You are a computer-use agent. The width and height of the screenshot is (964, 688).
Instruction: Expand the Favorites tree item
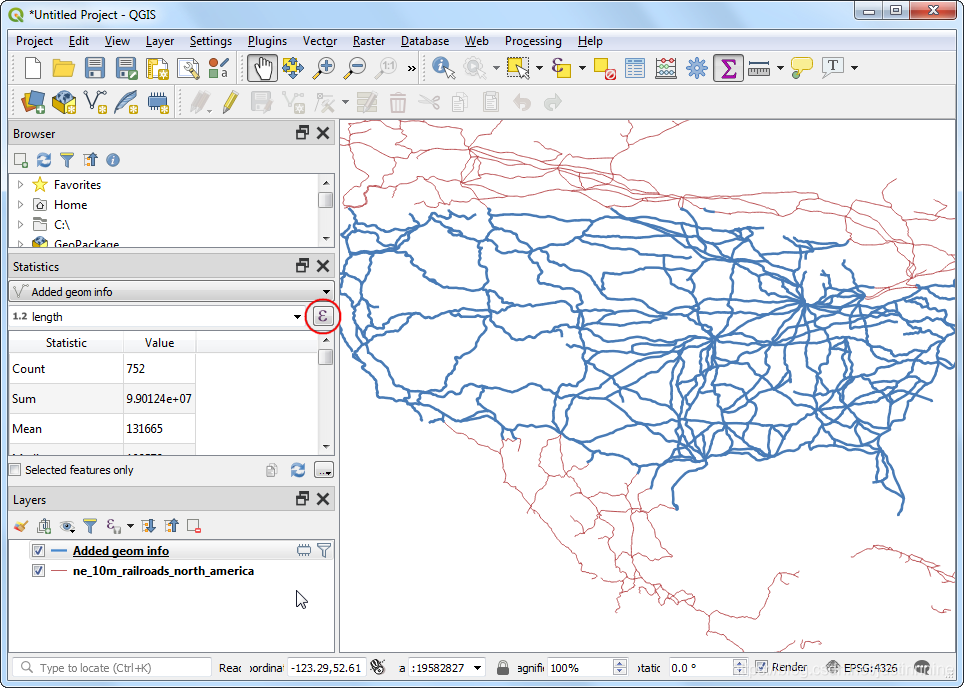coord(20,184)
